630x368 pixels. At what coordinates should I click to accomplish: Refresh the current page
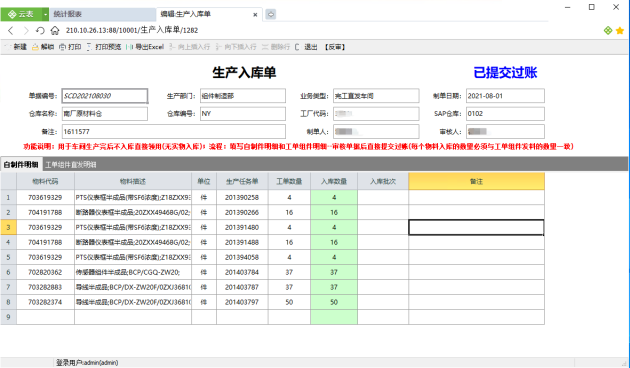[x=40, y=31]
